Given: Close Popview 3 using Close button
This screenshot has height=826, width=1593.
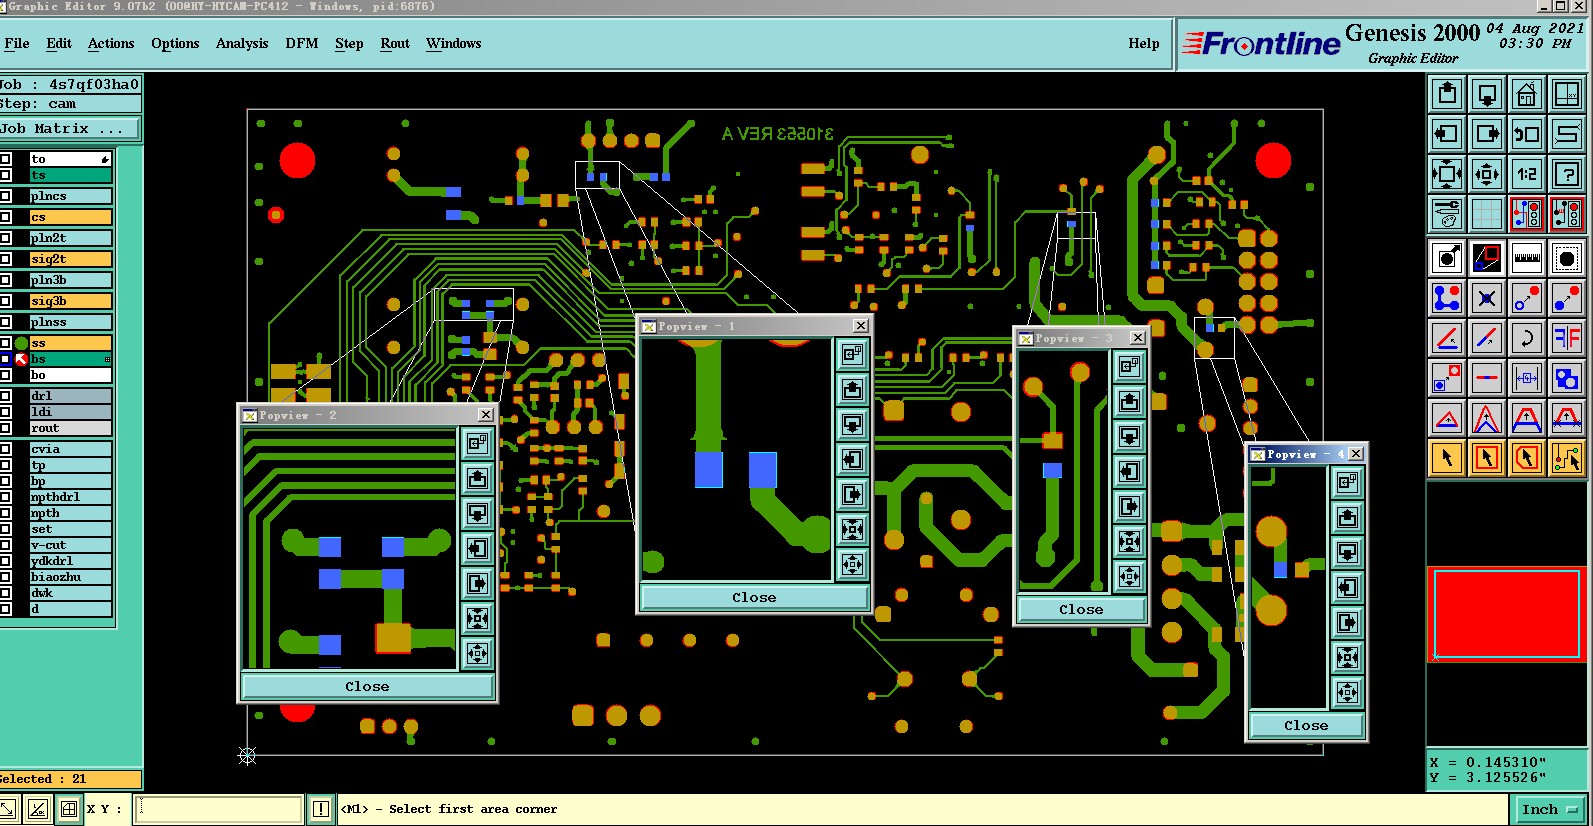Looking at the screenshot, I should pyautogui.click(x=1081, y=609).
